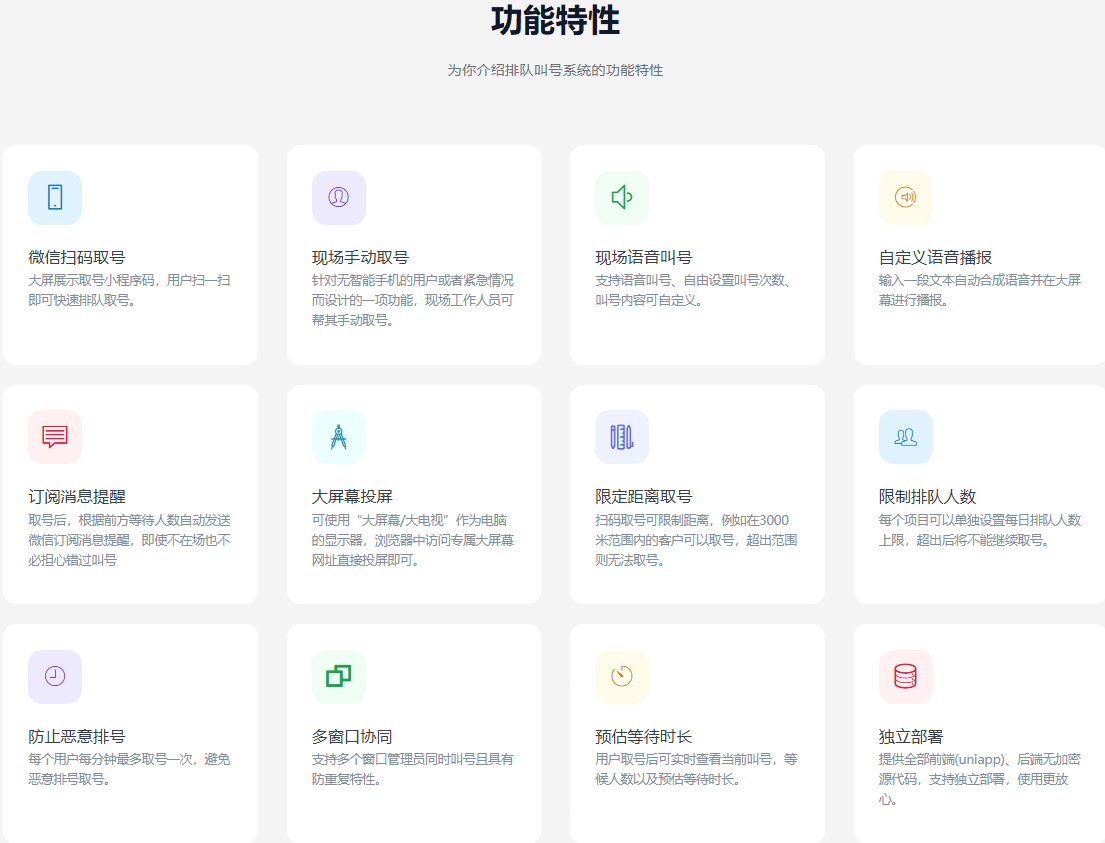
Task: Click the 独立部署 card heading
Action: coord(911,737)
